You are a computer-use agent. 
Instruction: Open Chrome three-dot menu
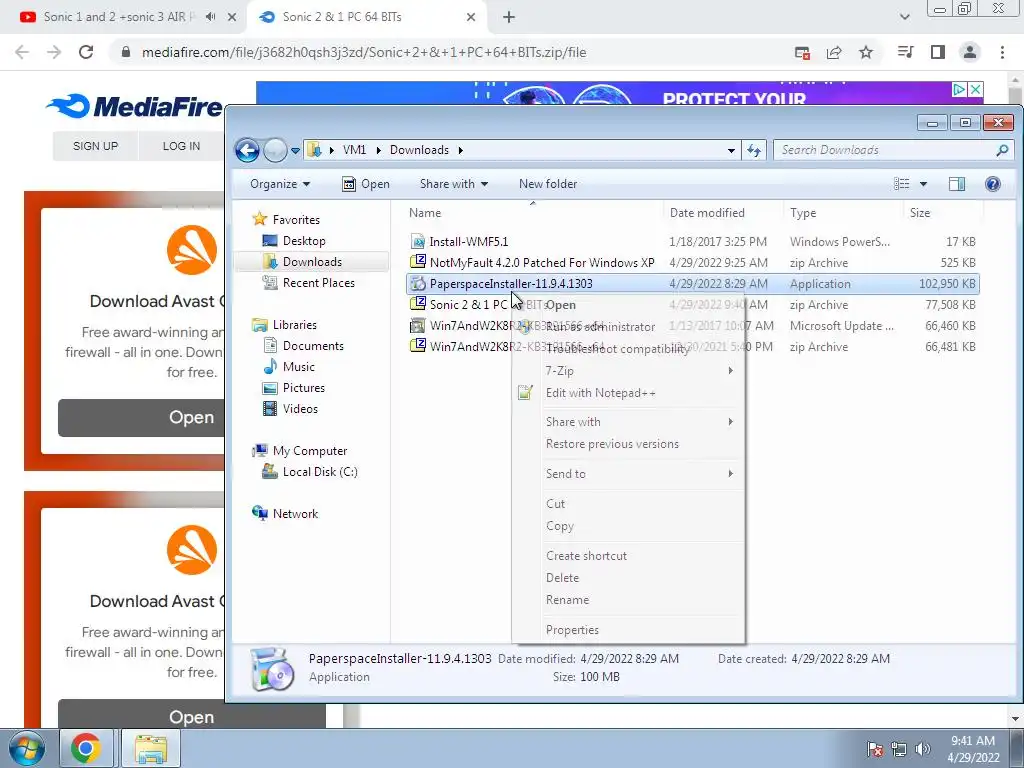point(1002,52)
